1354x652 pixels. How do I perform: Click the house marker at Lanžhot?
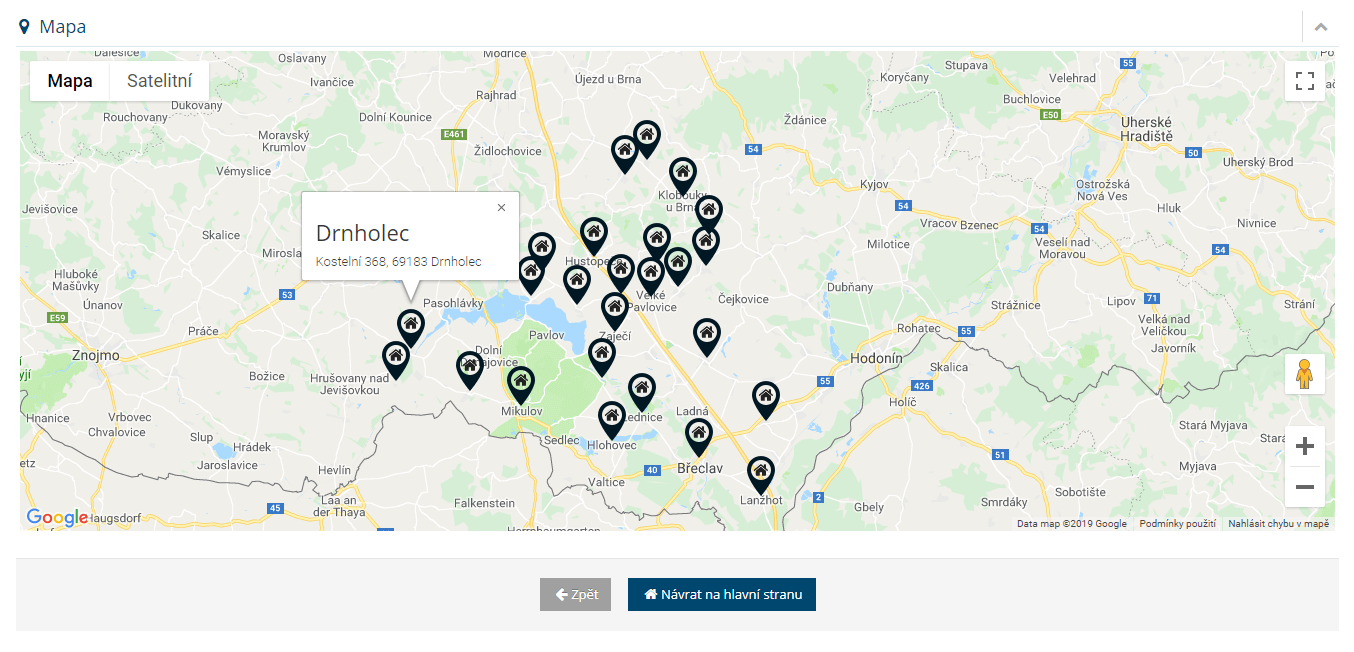(x=761, y=473)
